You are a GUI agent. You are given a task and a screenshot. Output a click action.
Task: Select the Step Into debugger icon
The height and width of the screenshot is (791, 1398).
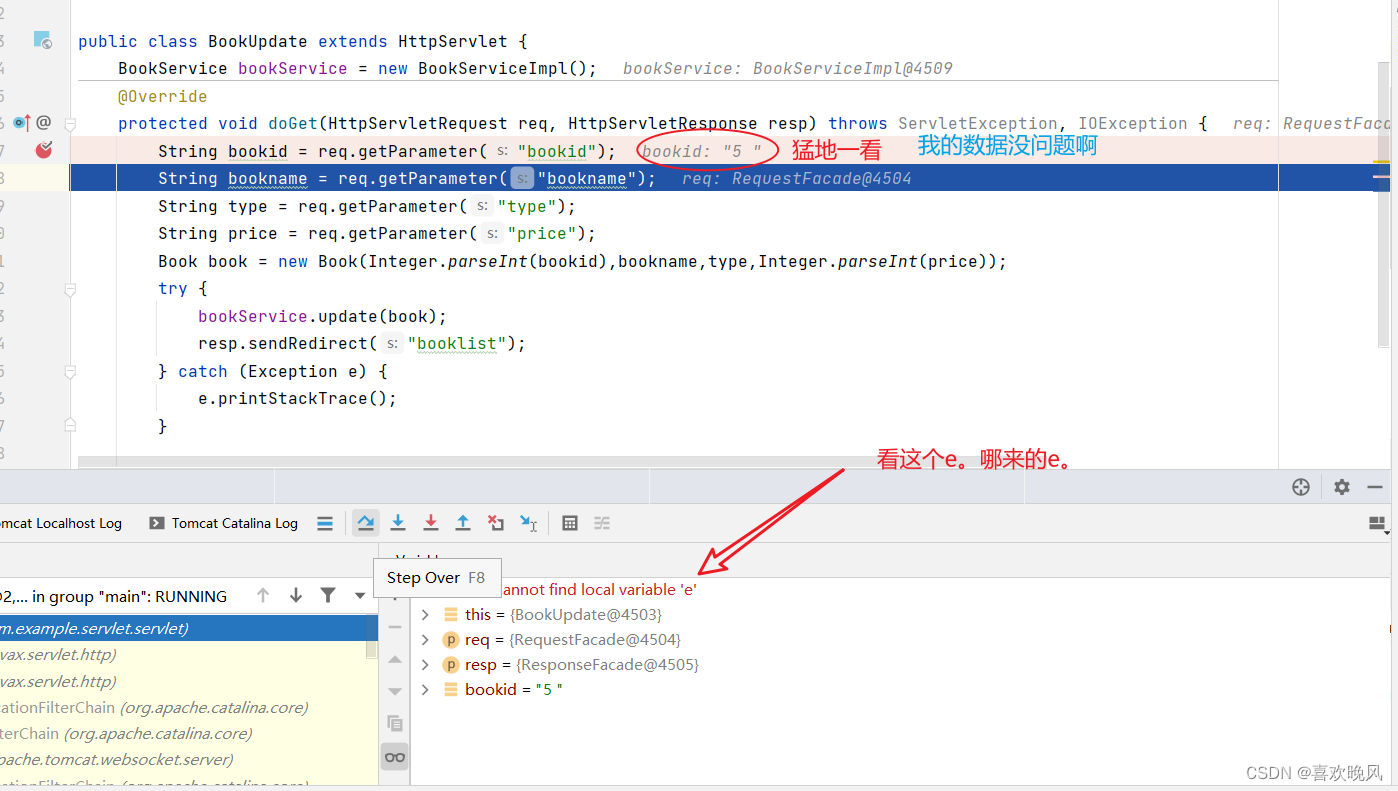coord(398,522)
